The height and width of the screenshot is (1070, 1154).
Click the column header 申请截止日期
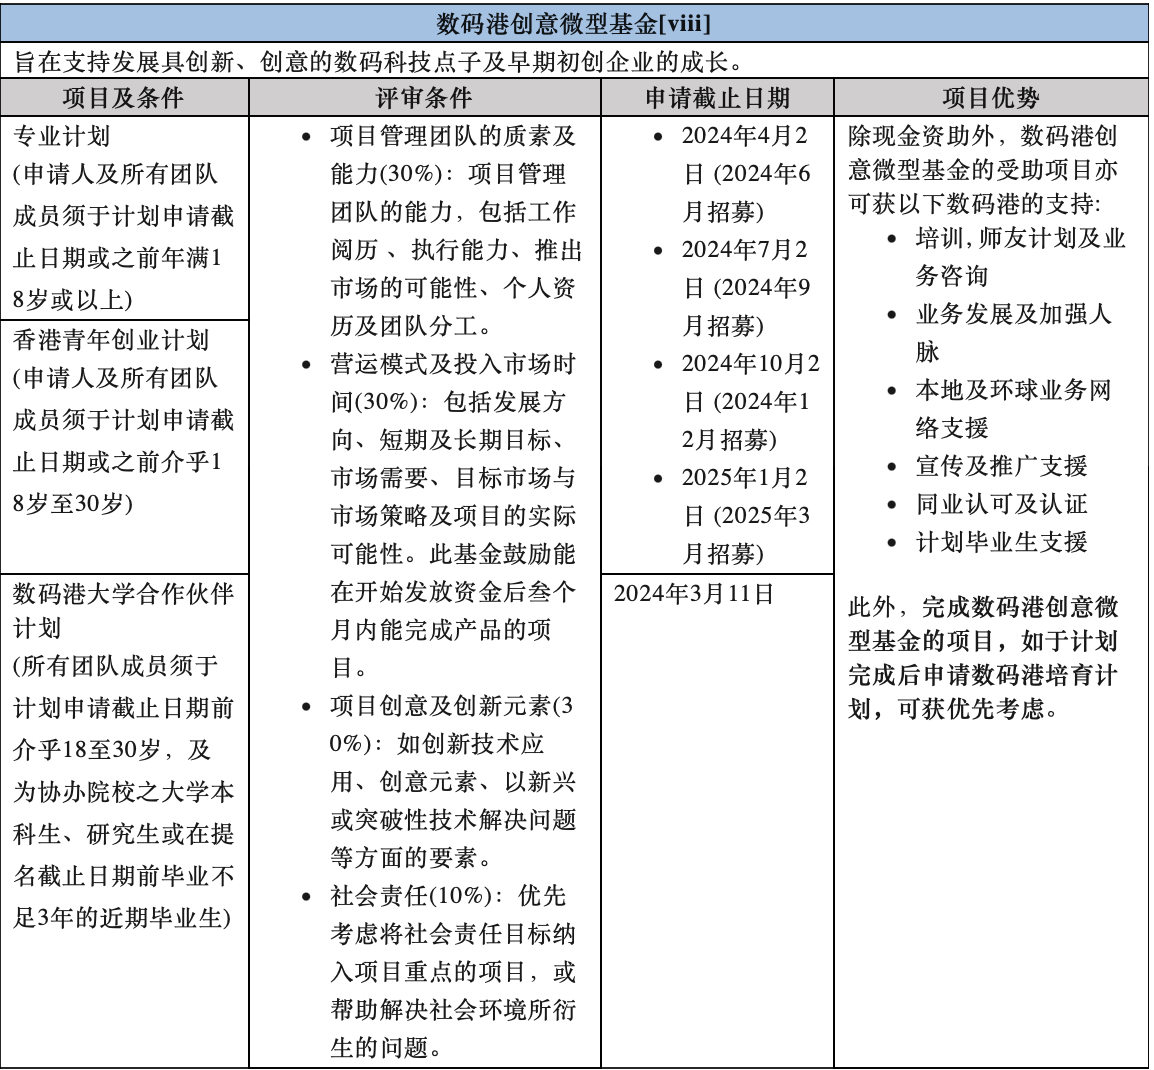pos(717,98)
